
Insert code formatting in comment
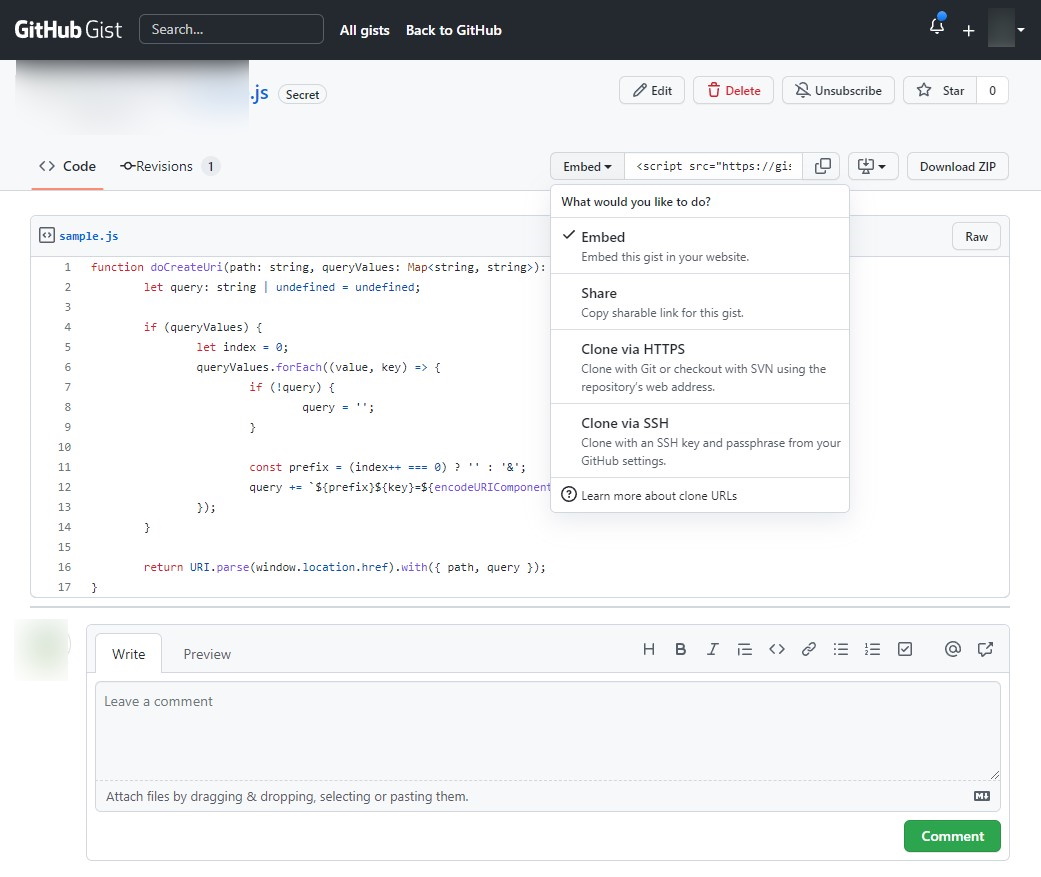point(777,649)
